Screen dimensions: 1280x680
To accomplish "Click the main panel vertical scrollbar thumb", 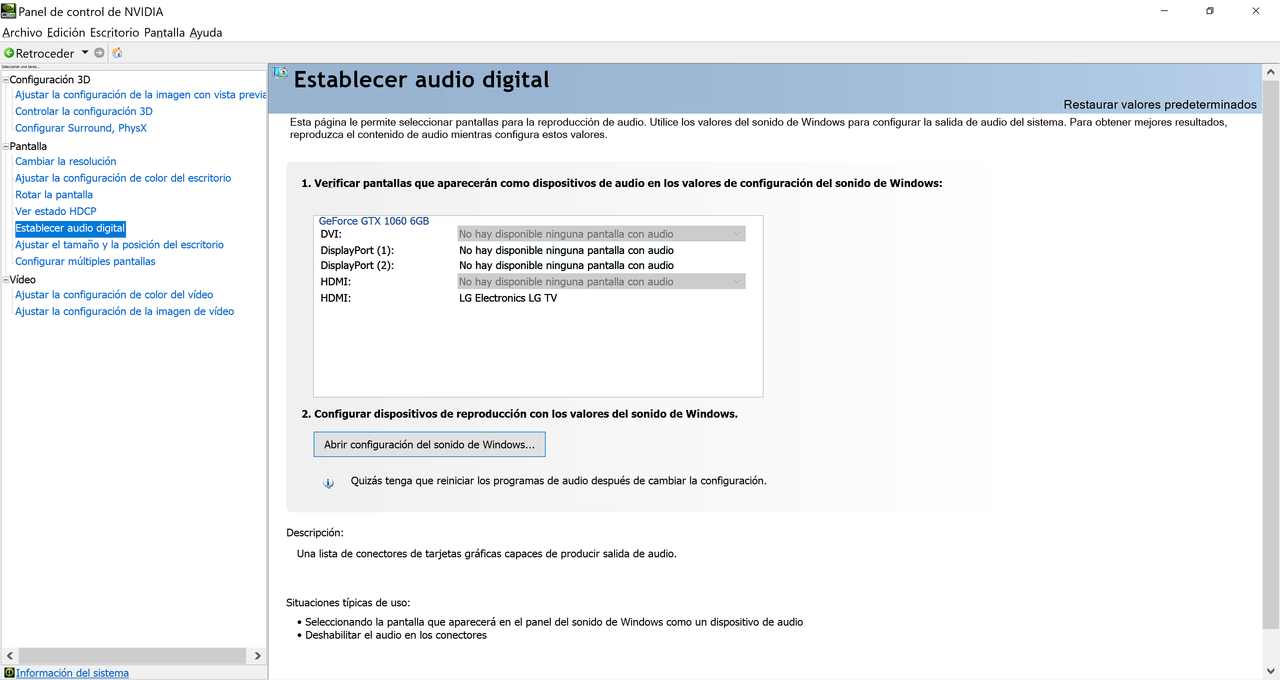I will point(1271,355).
